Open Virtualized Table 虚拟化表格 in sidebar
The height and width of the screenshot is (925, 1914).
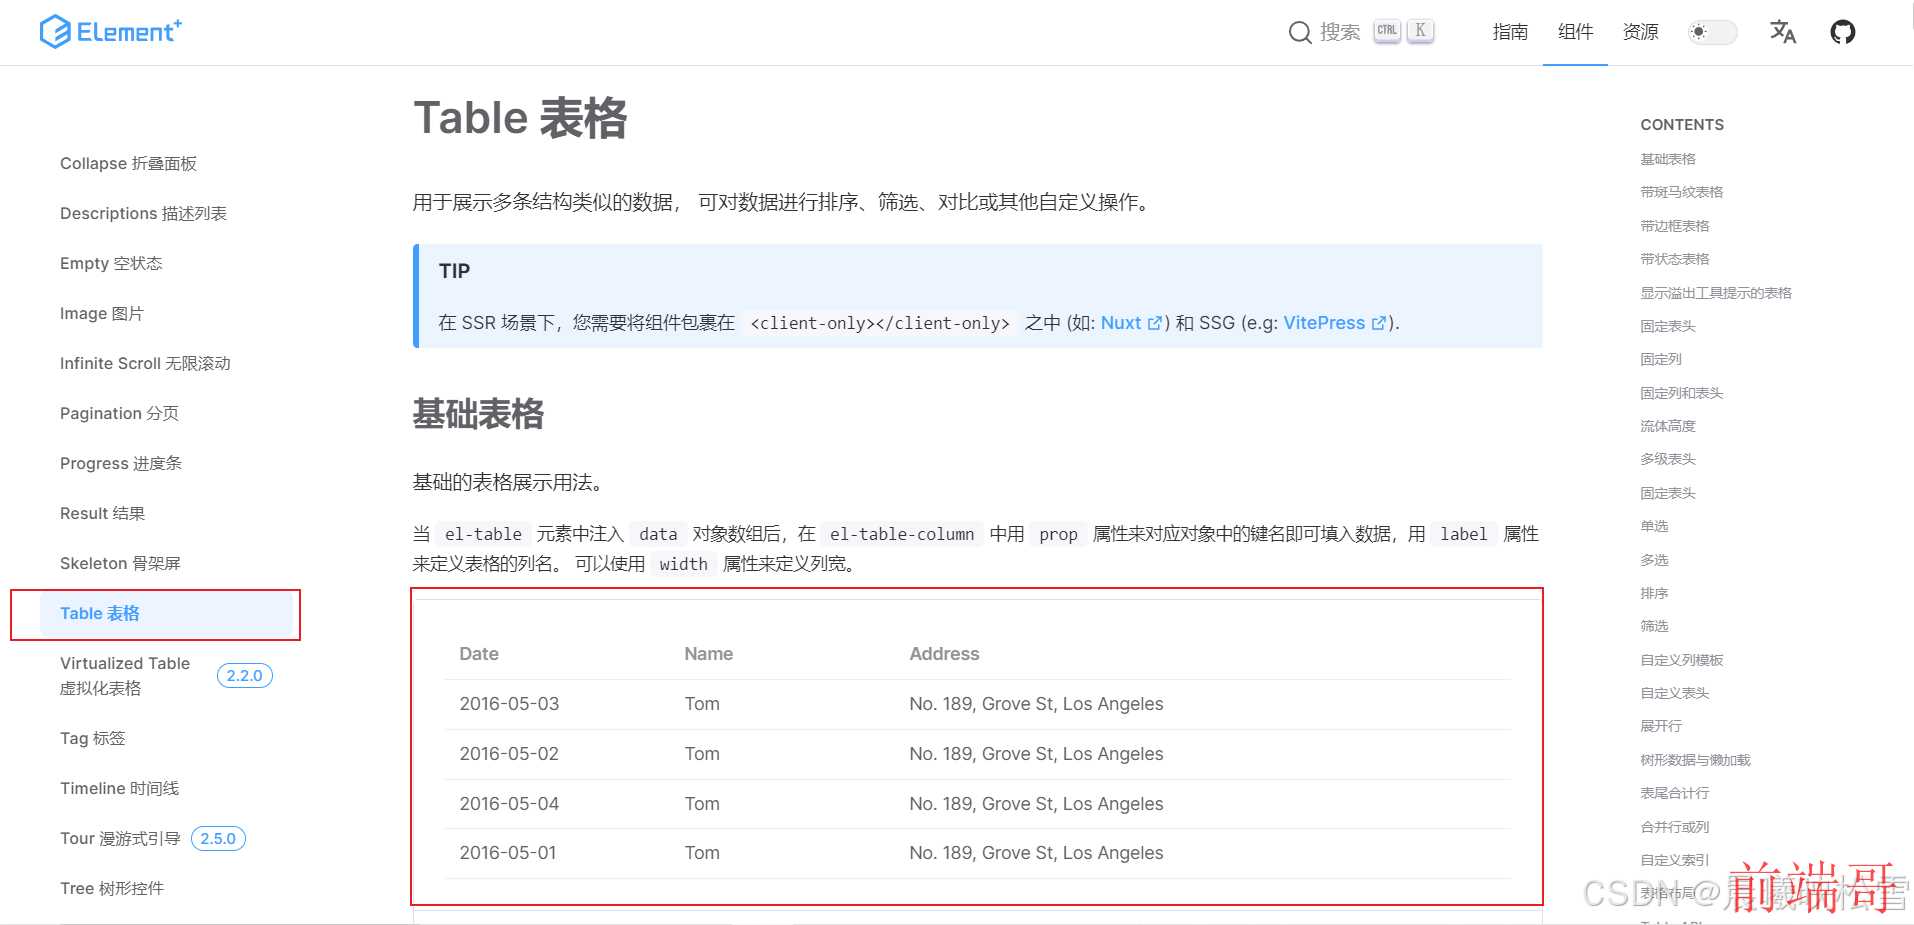pos(125,675)
